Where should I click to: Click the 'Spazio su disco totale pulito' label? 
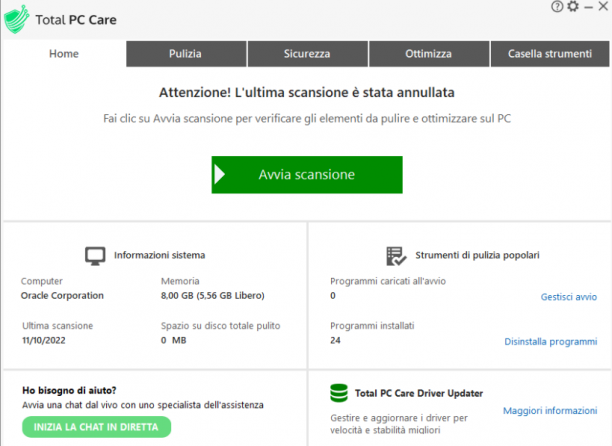tap(221, 326)
